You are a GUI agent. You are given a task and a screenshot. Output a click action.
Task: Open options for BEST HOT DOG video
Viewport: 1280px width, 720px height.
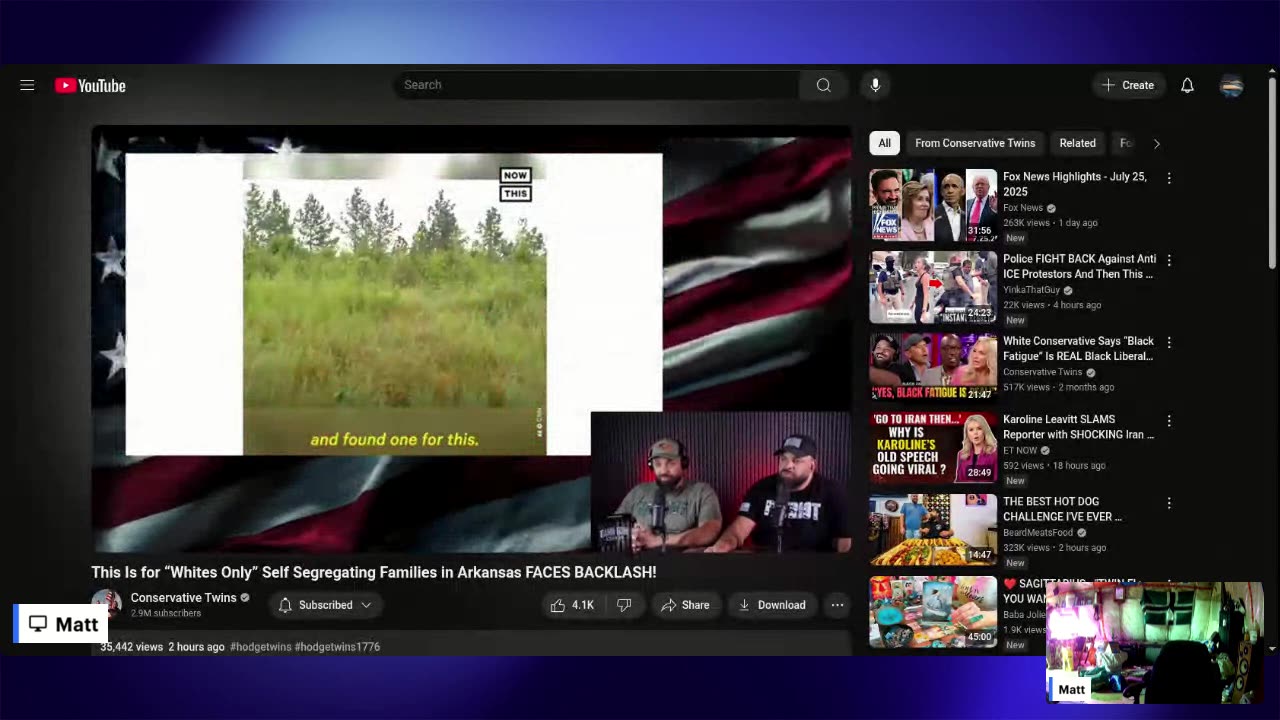point(1169,503)
